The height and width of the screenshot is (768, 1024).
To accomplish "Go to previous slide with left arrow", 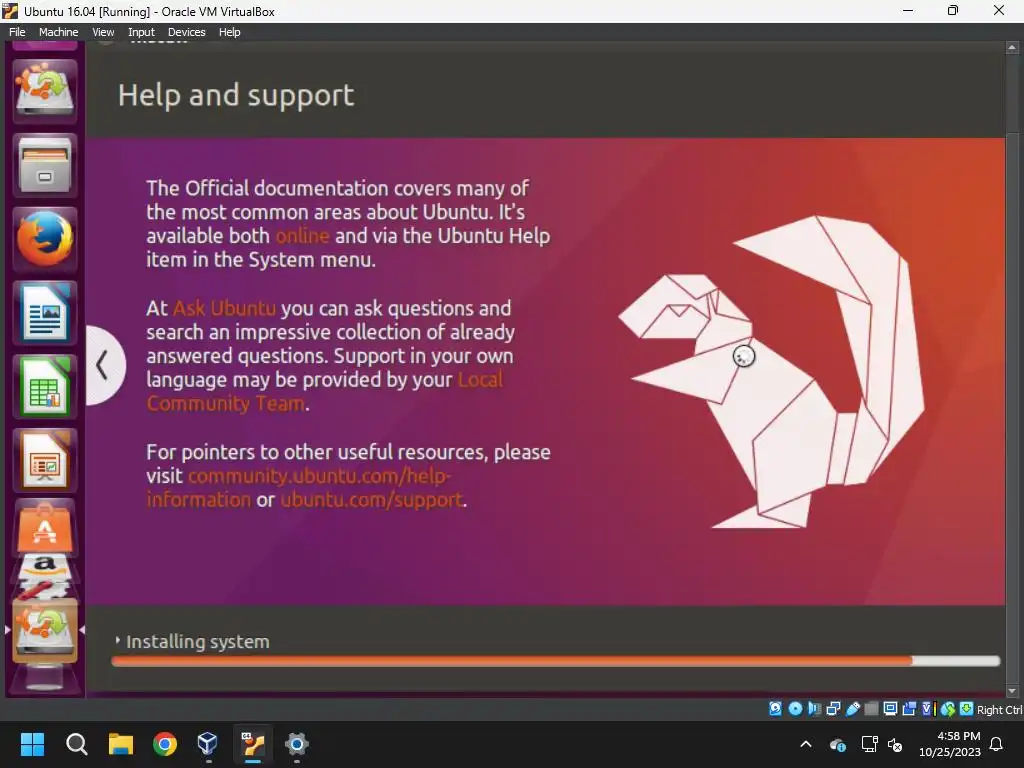I will [x=104, y=364].
